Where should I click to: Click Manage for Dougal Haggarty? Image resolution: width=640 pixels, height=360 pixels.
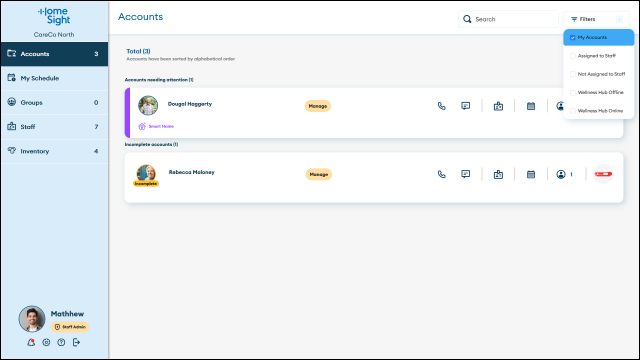(318, 106)
